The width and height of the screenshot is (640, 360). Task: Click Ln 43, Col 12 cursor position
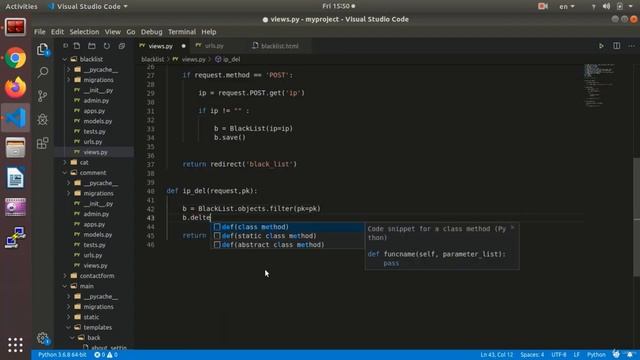point(496,355)
